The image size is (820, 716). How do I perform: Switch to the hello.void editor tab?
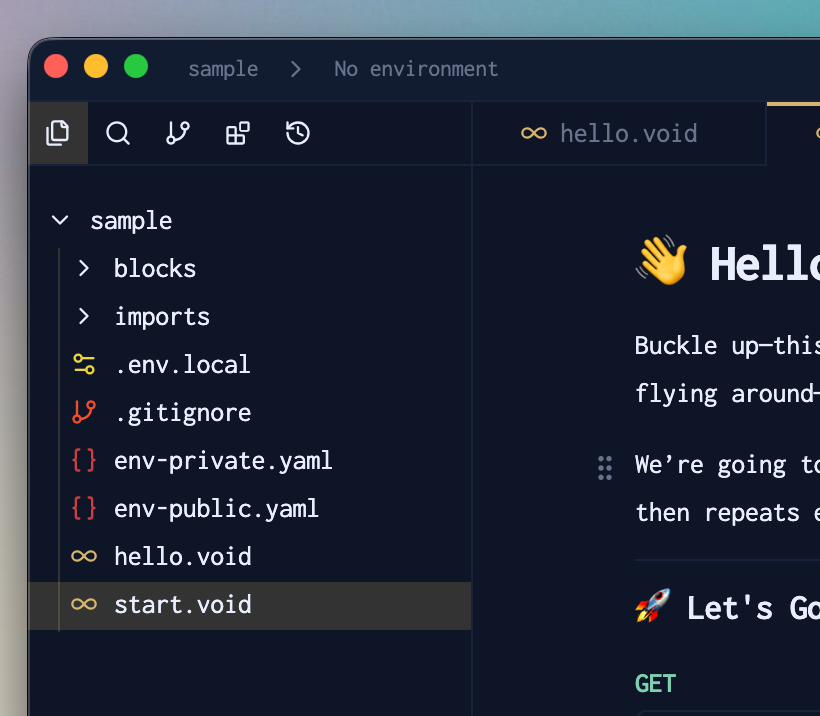(619, 134)
